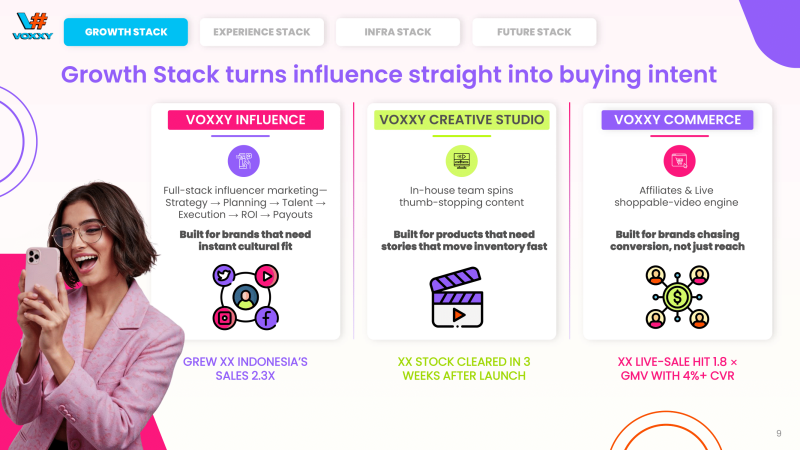The height and width of the screenshot is (450, 800).
Task: Click the Twitter bird icon
Action: click(x=223, y=274)
